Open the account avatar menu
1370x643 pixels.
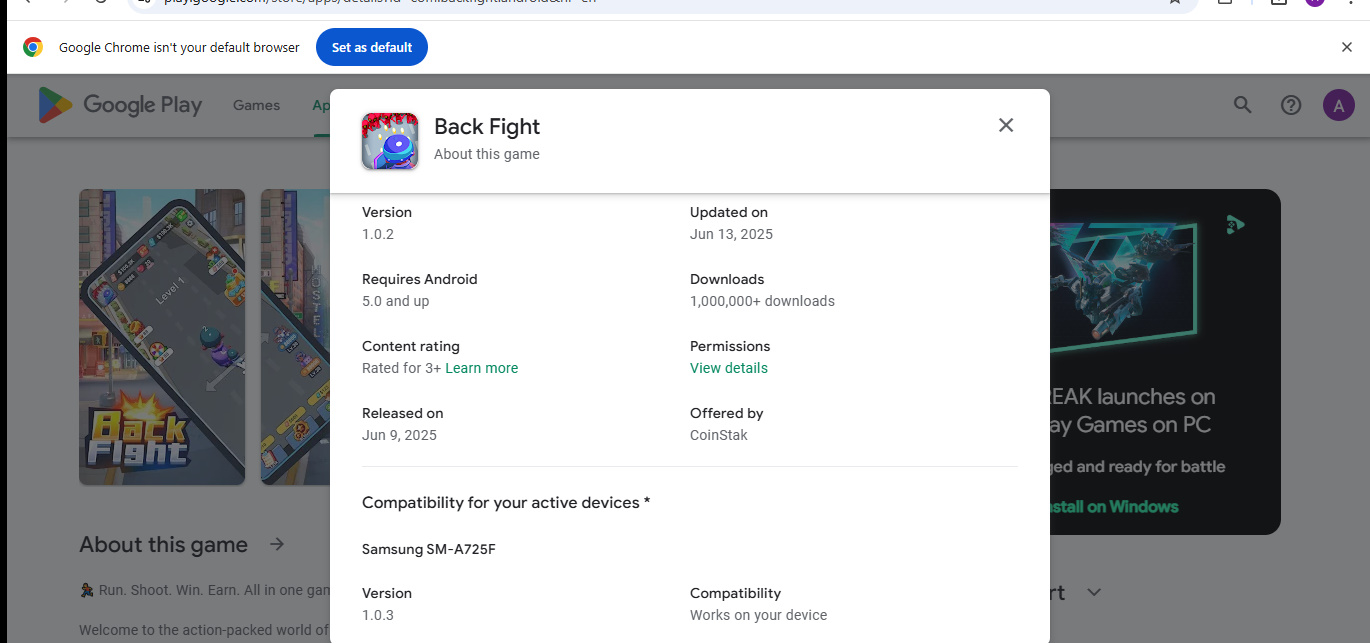coord(1339,105)
